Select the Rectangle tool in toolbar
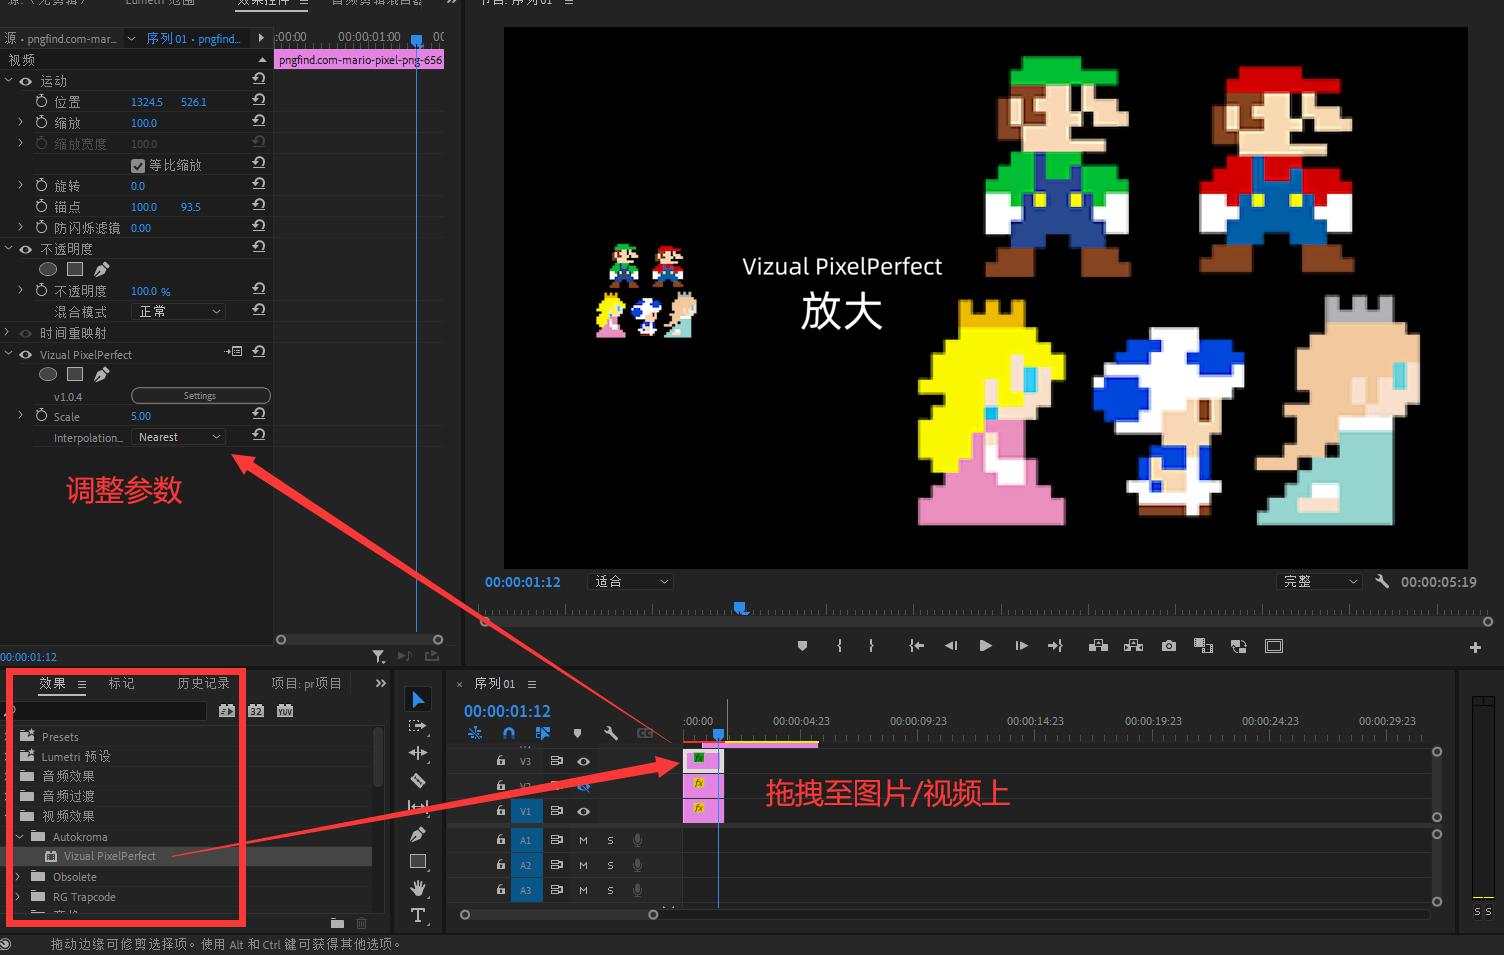Screen dimensions: 1504x955 [418, 861]
